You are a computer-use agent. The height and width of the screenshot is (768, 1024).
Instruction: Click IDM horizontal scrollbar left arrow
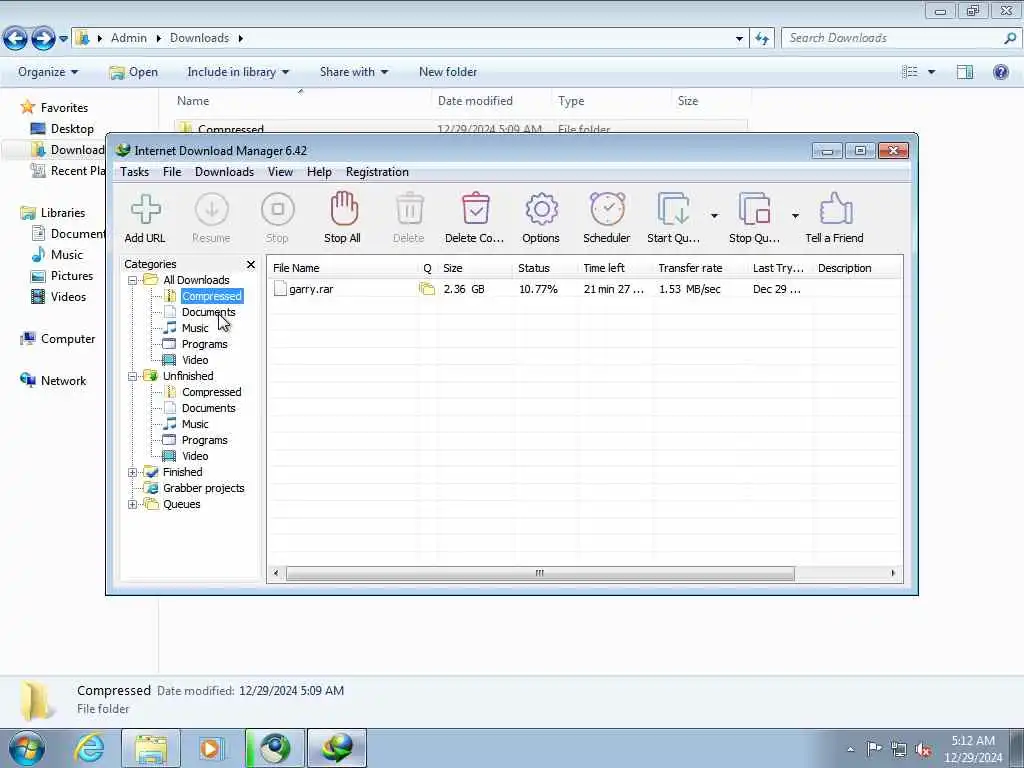point(276,573)
